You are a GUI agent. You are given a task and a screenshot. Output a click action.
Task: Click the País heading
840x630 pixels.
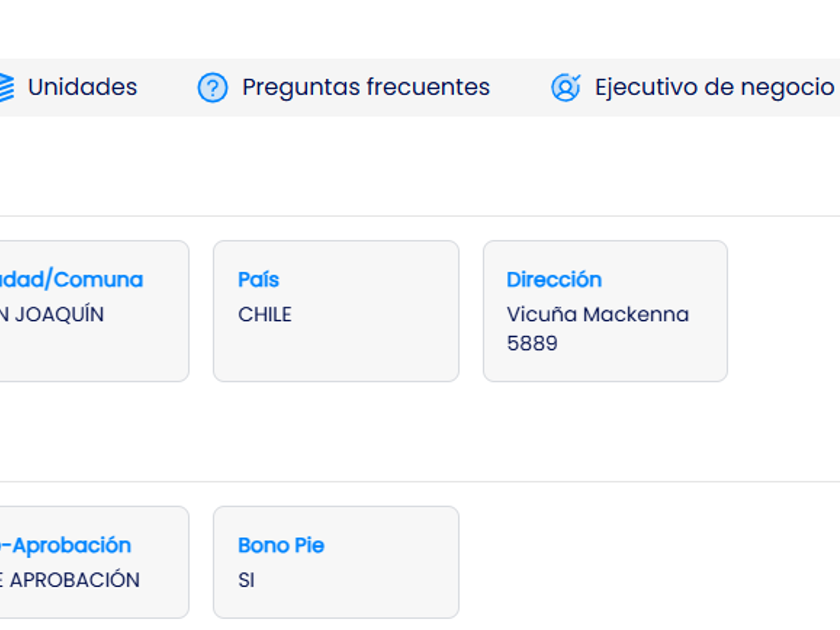258,280
